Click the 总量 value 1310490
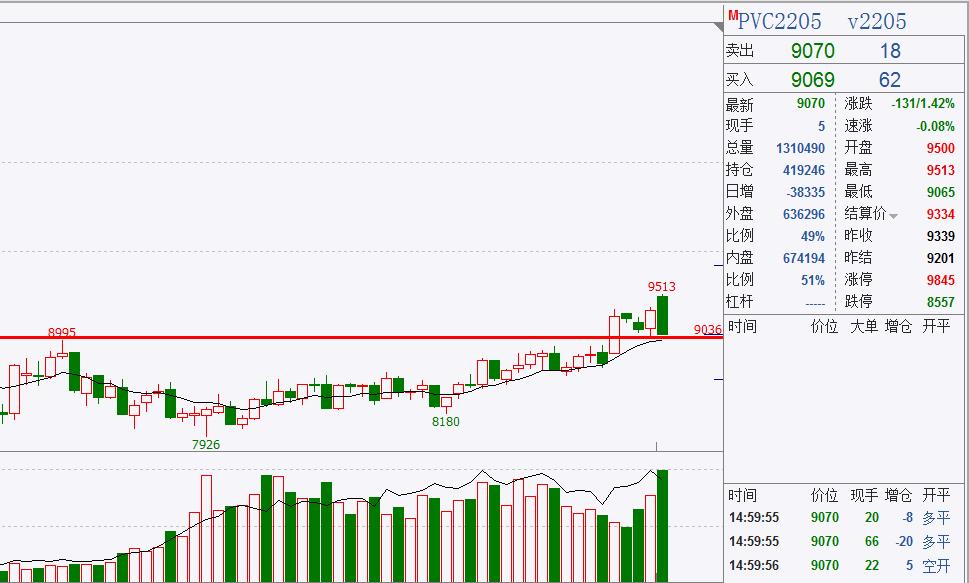This screenshot has height=583, width=969. tap(800, 148)
